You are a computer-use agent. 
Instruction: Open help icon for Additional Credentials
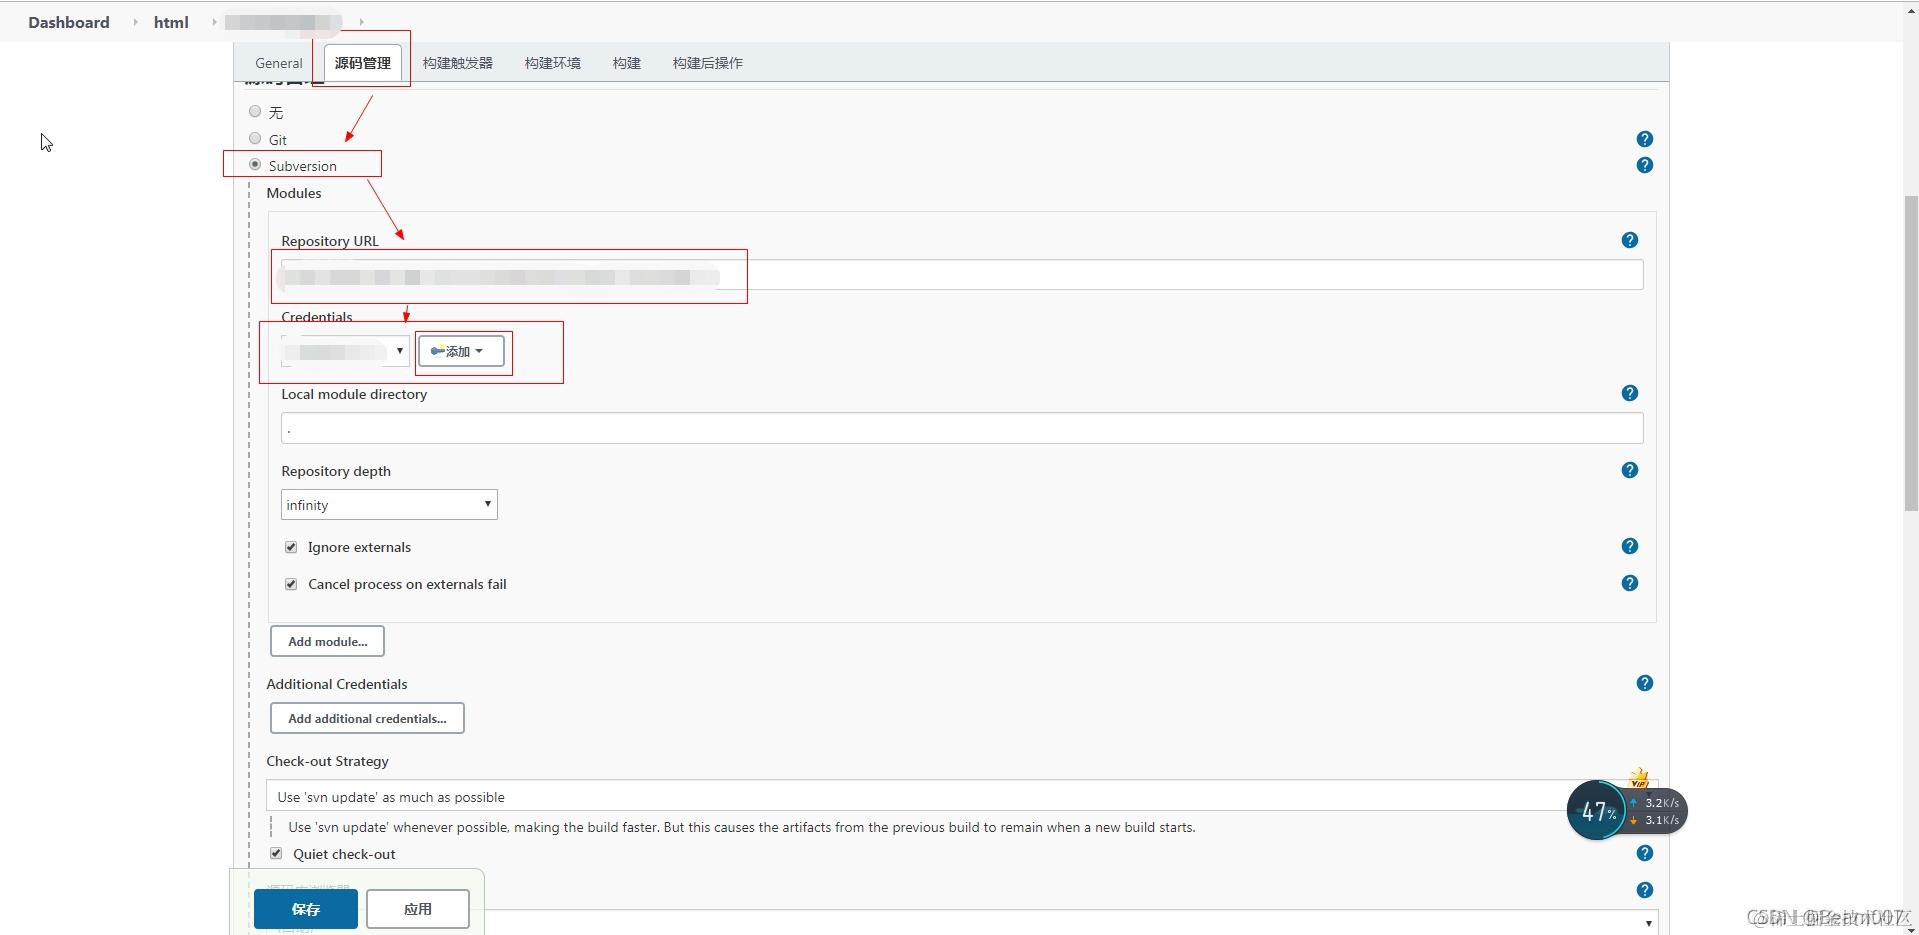1644,683
